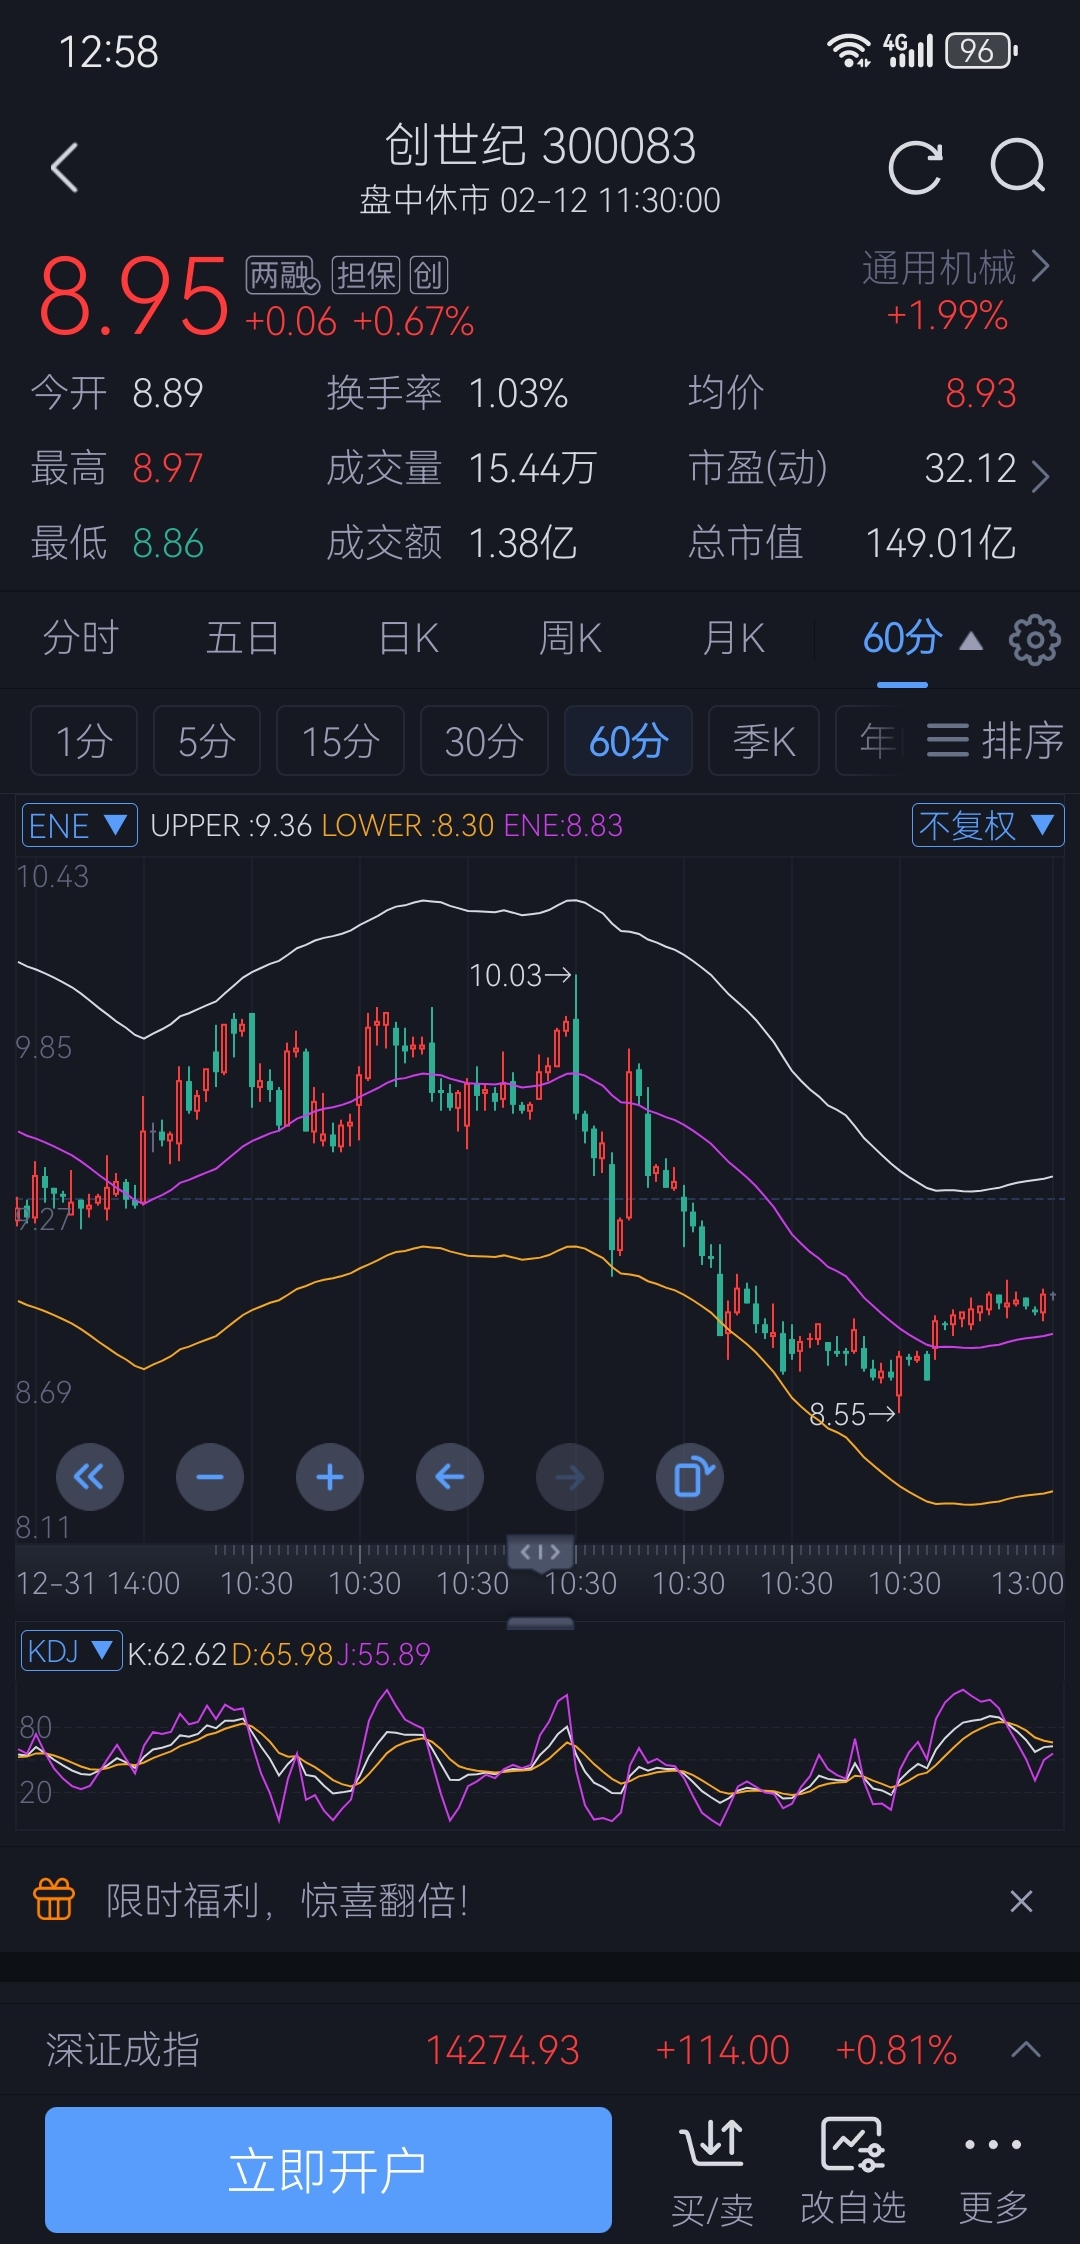This screenshot has width=1080, height=2244.
Task: Open chart settings gear icon
Action: (1034, 640)
